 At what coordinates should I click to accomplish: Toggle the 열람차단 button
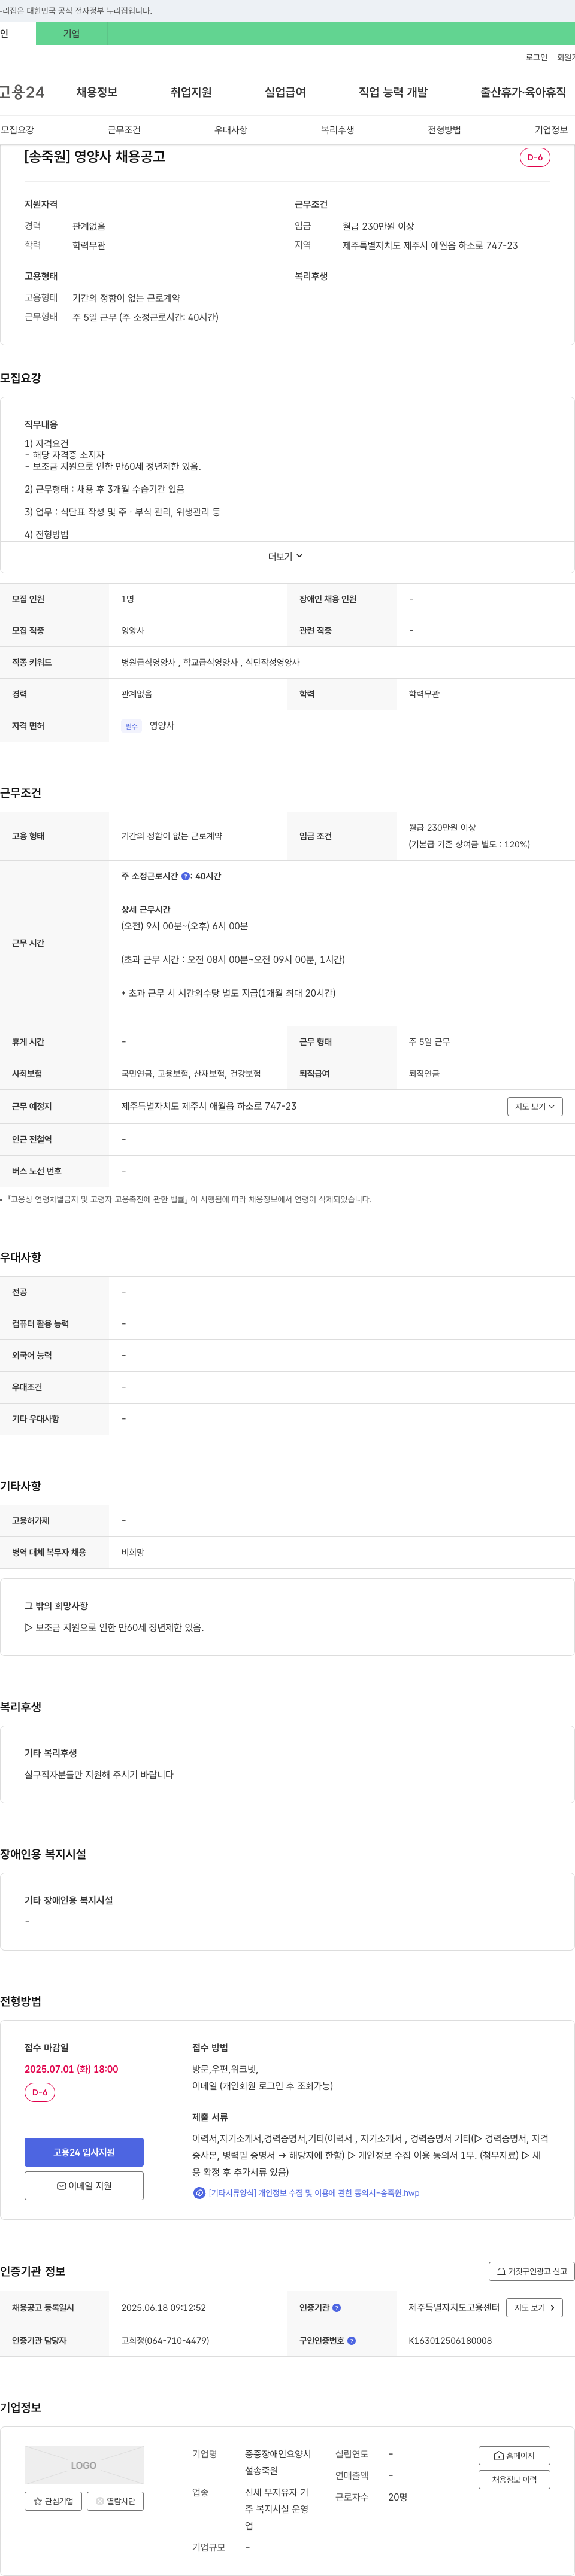(x=115, y=2501)
